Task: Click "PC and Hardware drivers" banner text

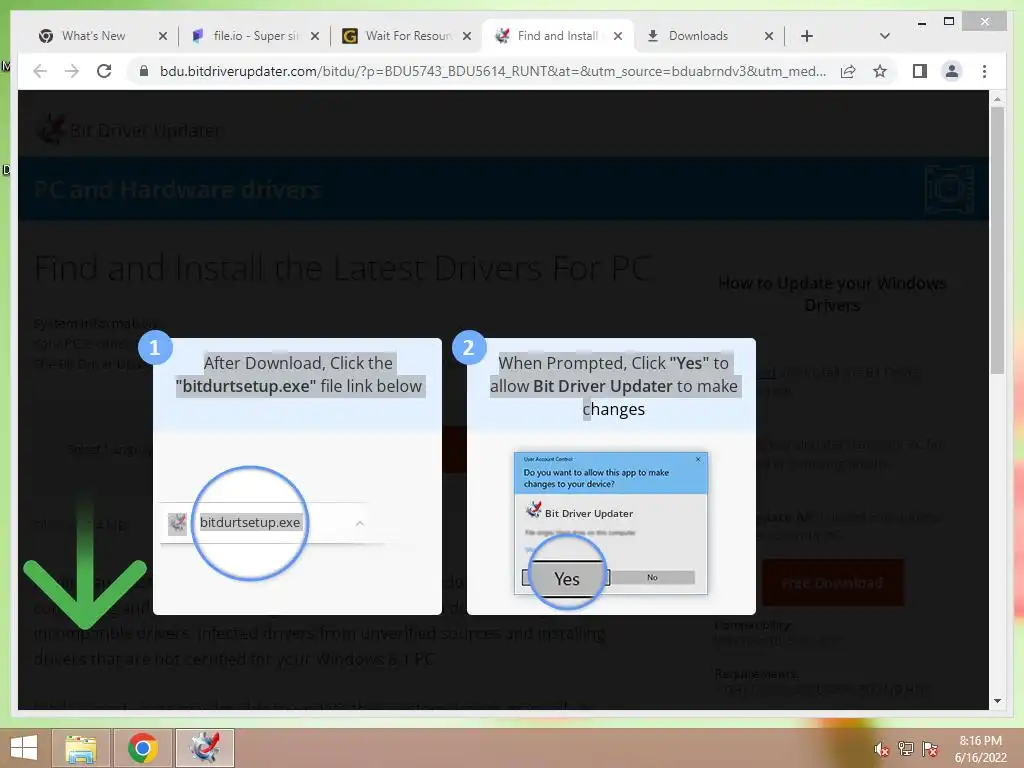Action: [x=178, y=189]
